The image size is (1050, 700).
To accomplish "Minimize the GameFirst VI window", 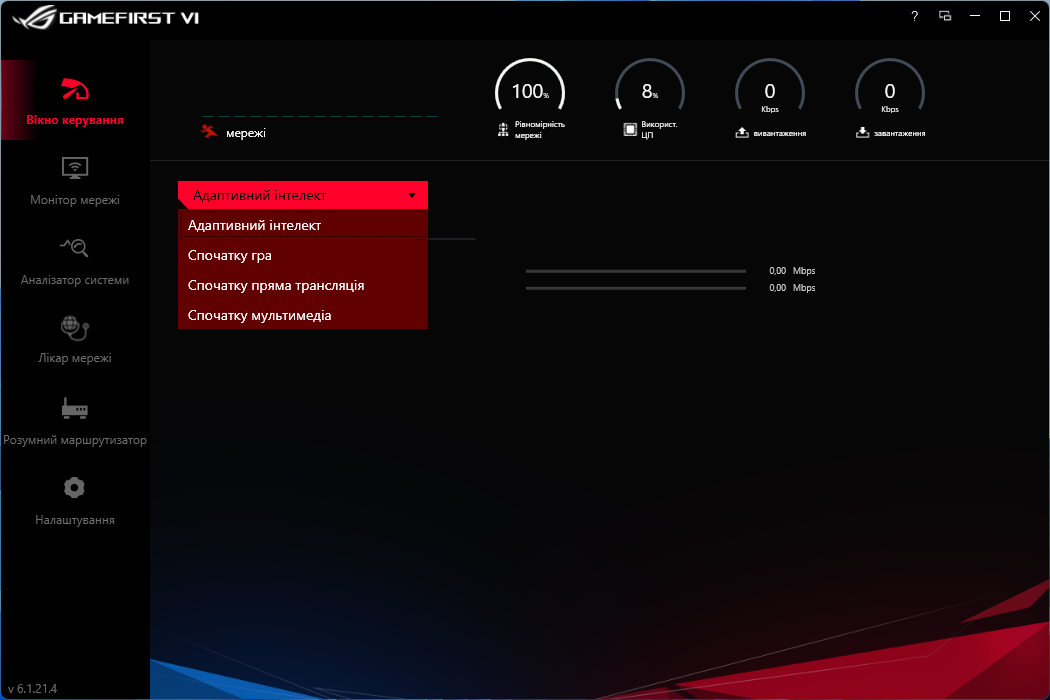I will pyautogui.click(x=975, y=16).
